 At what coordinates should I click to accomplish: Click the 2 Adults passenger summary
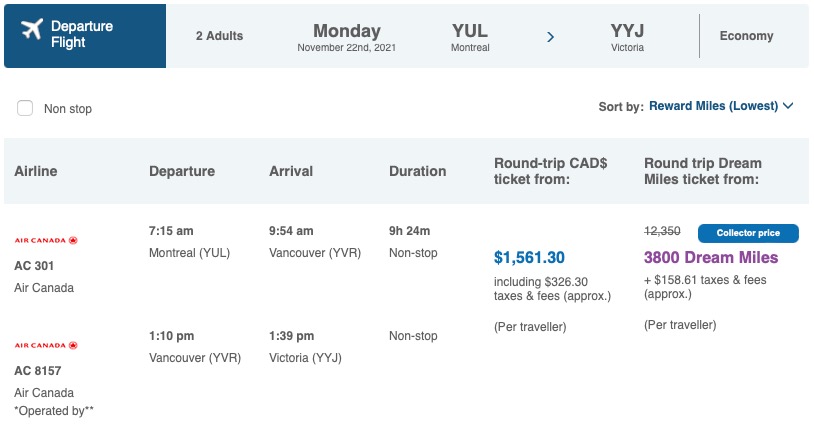[219, 36]
